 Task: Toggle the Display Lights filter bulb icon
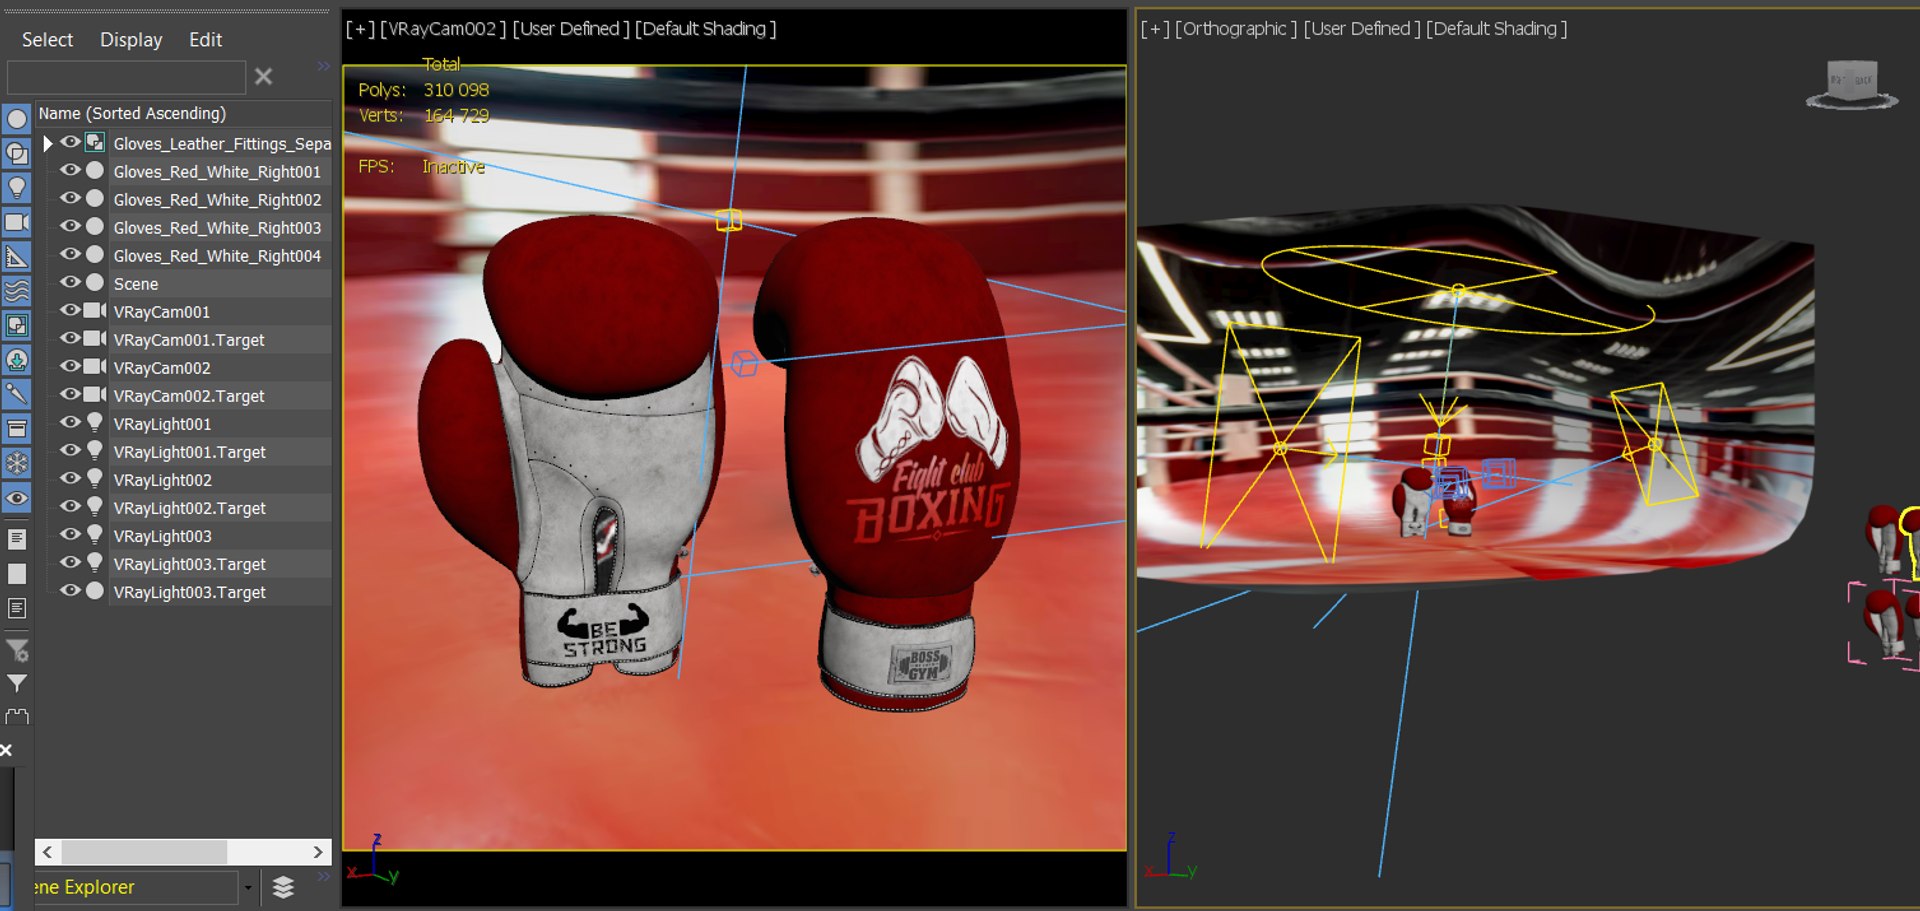(17, 188)
